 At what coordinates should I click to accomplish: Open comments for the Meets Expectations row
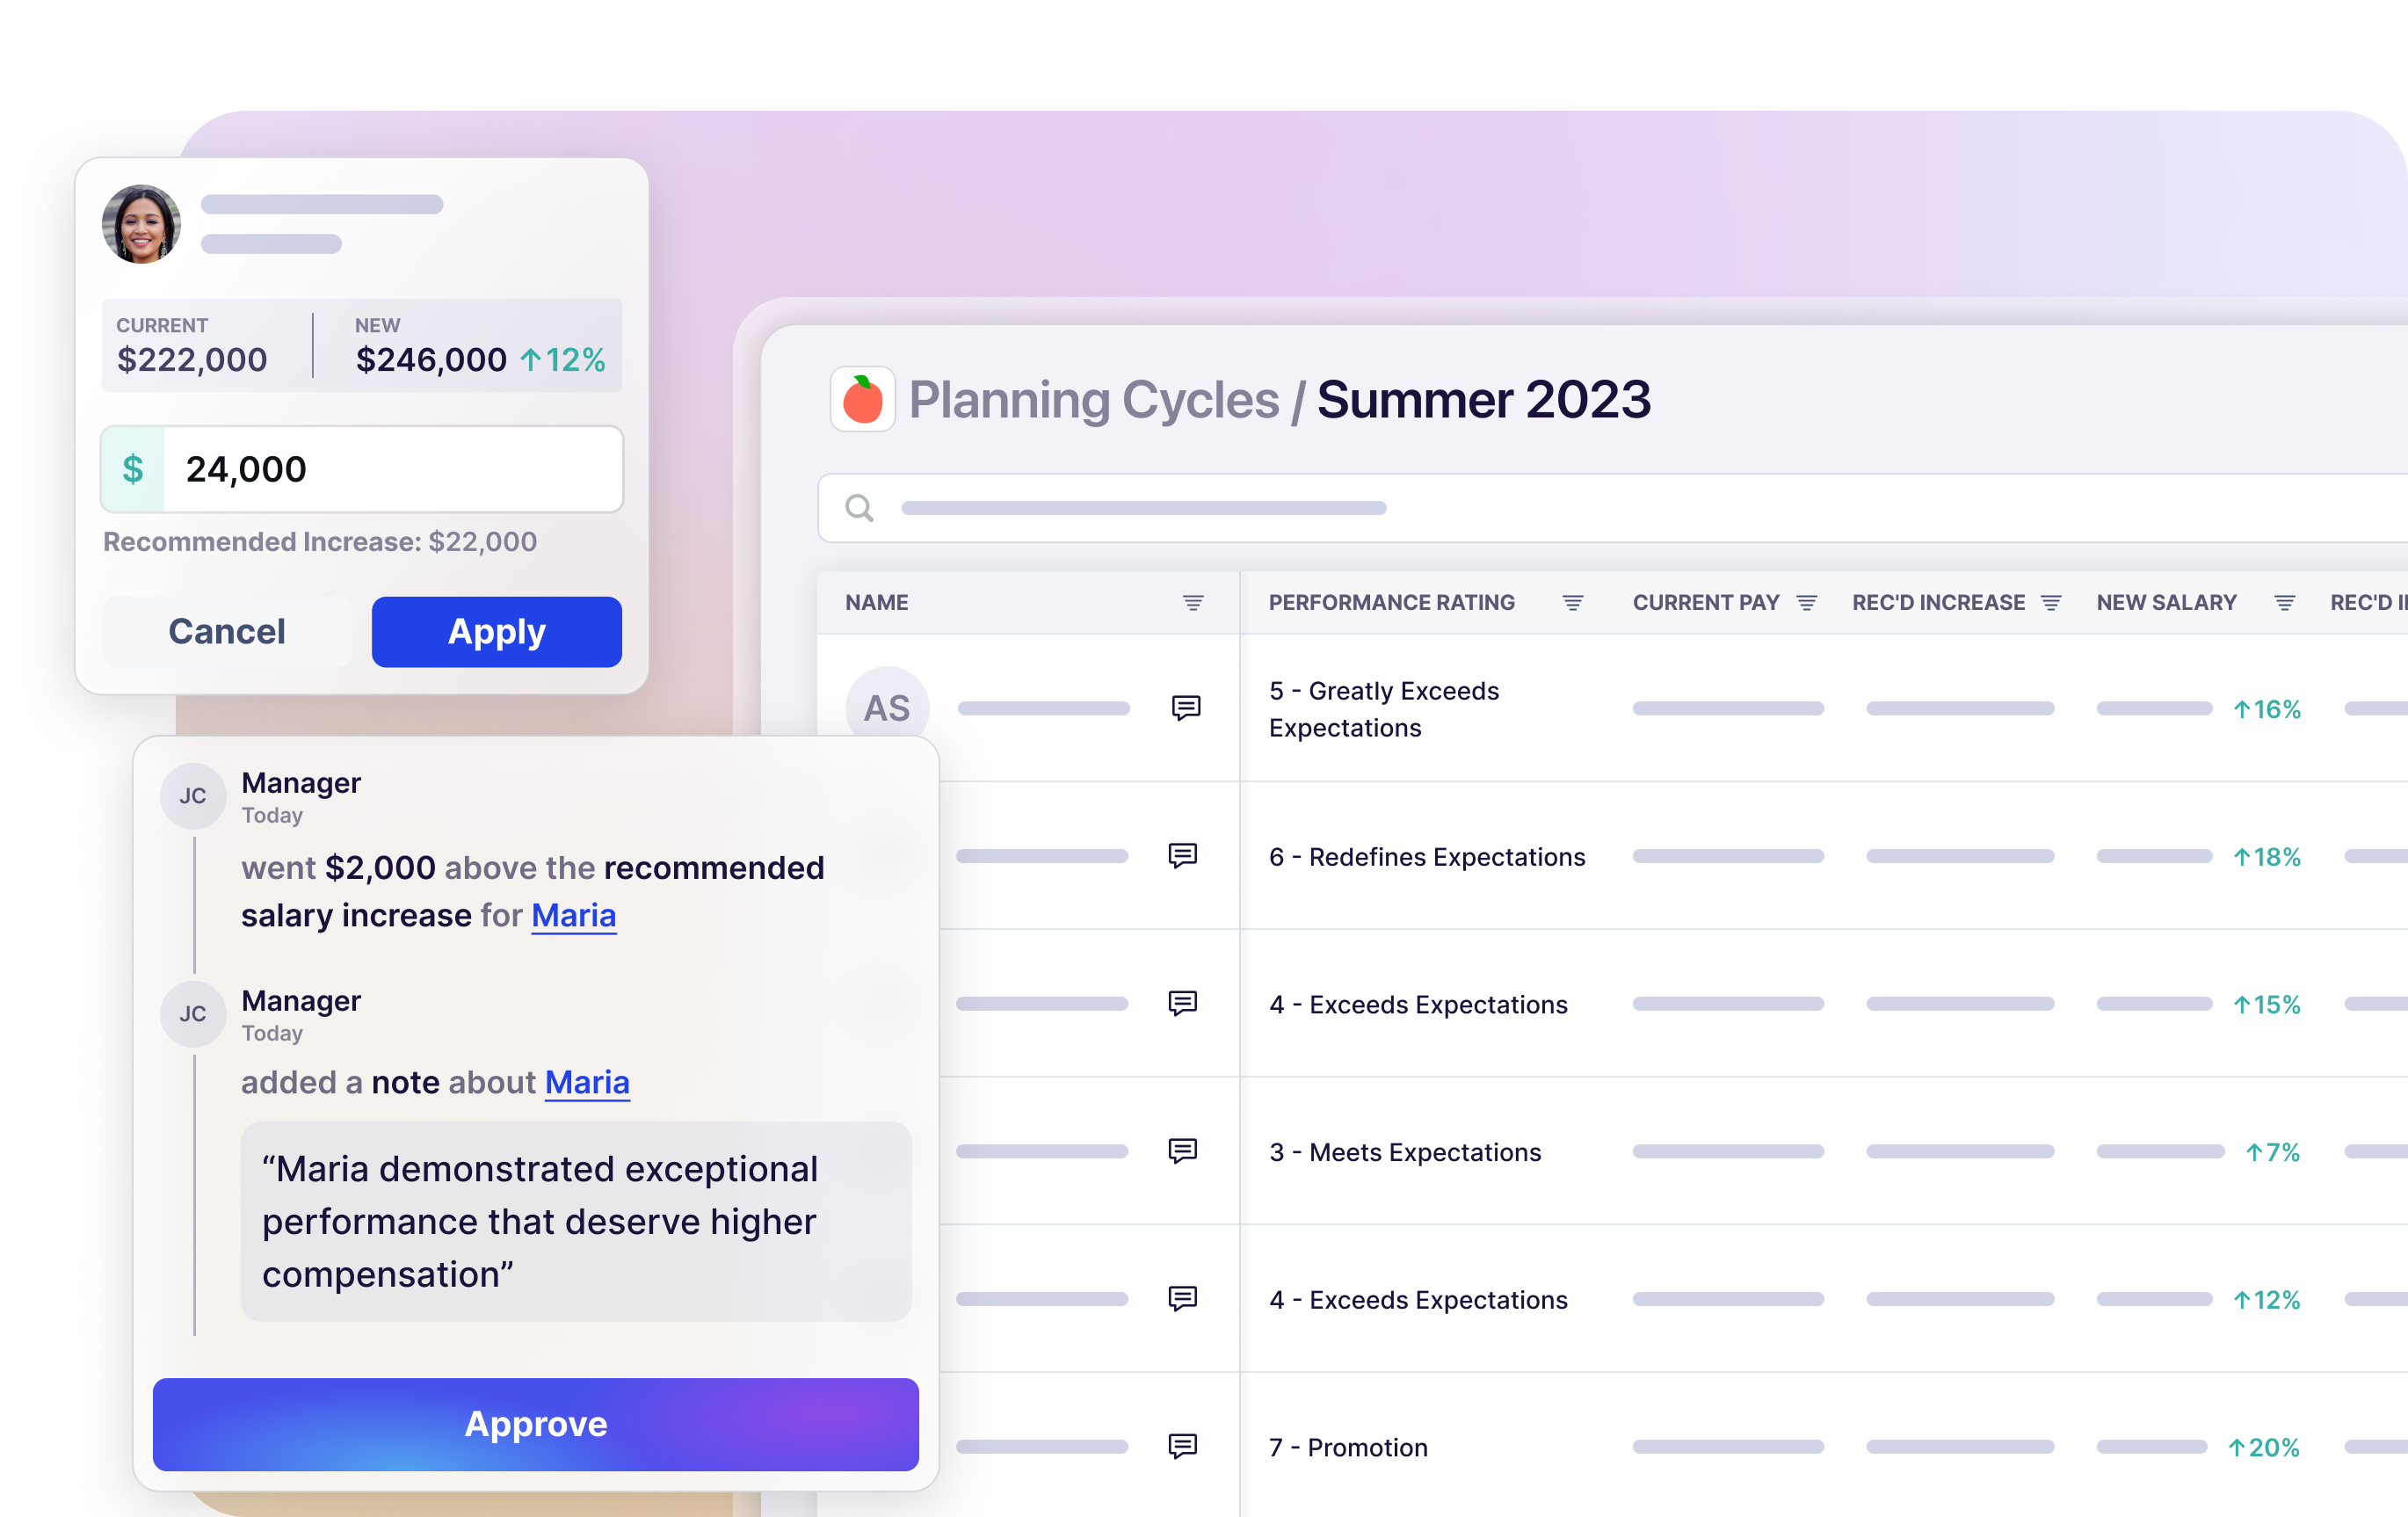pyautogui.click(x=1182, y=1151)
